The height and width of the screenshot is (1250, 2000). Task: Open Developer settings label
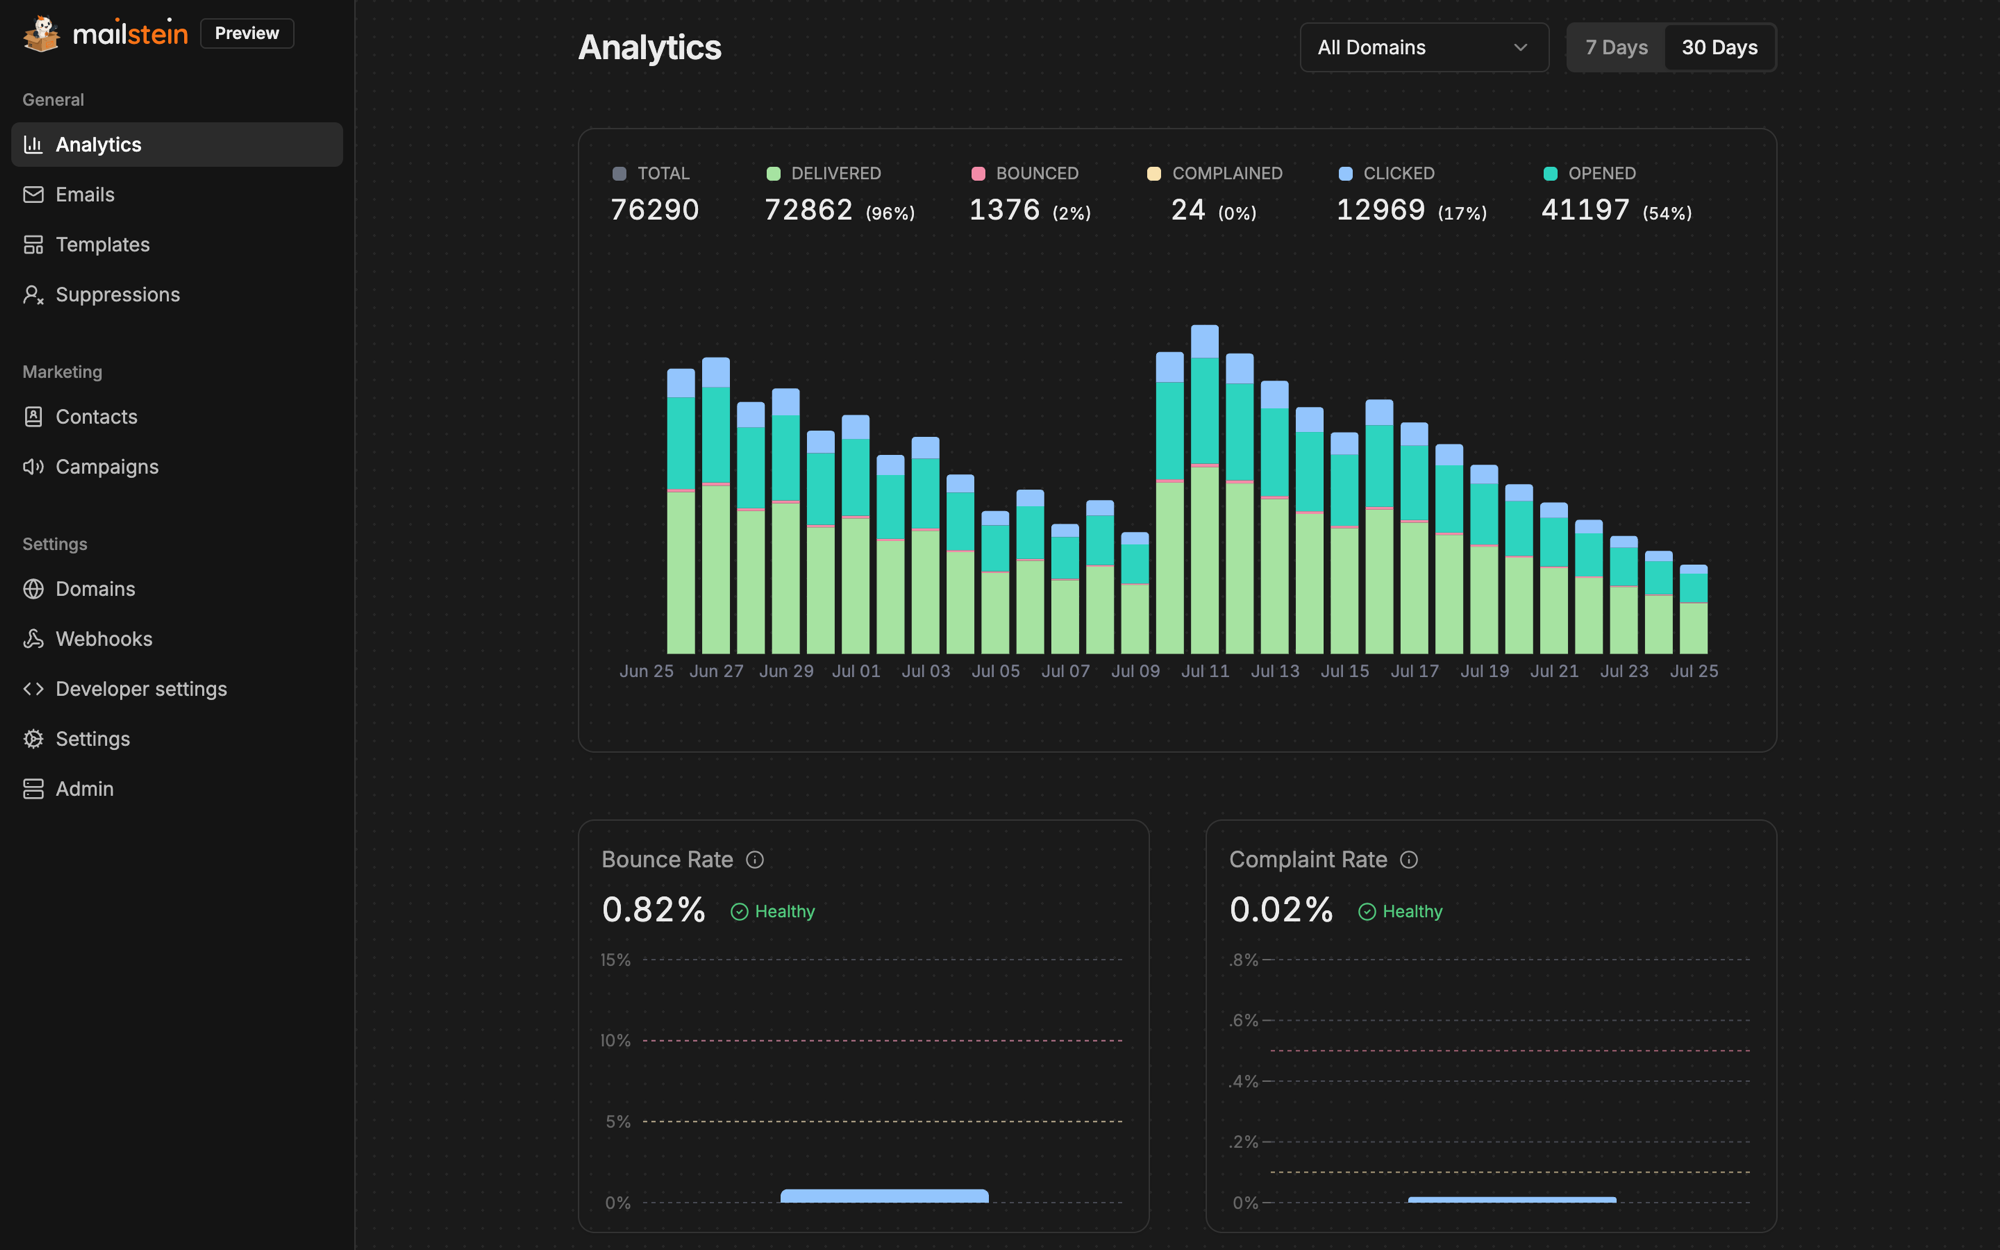coord(141,689)
